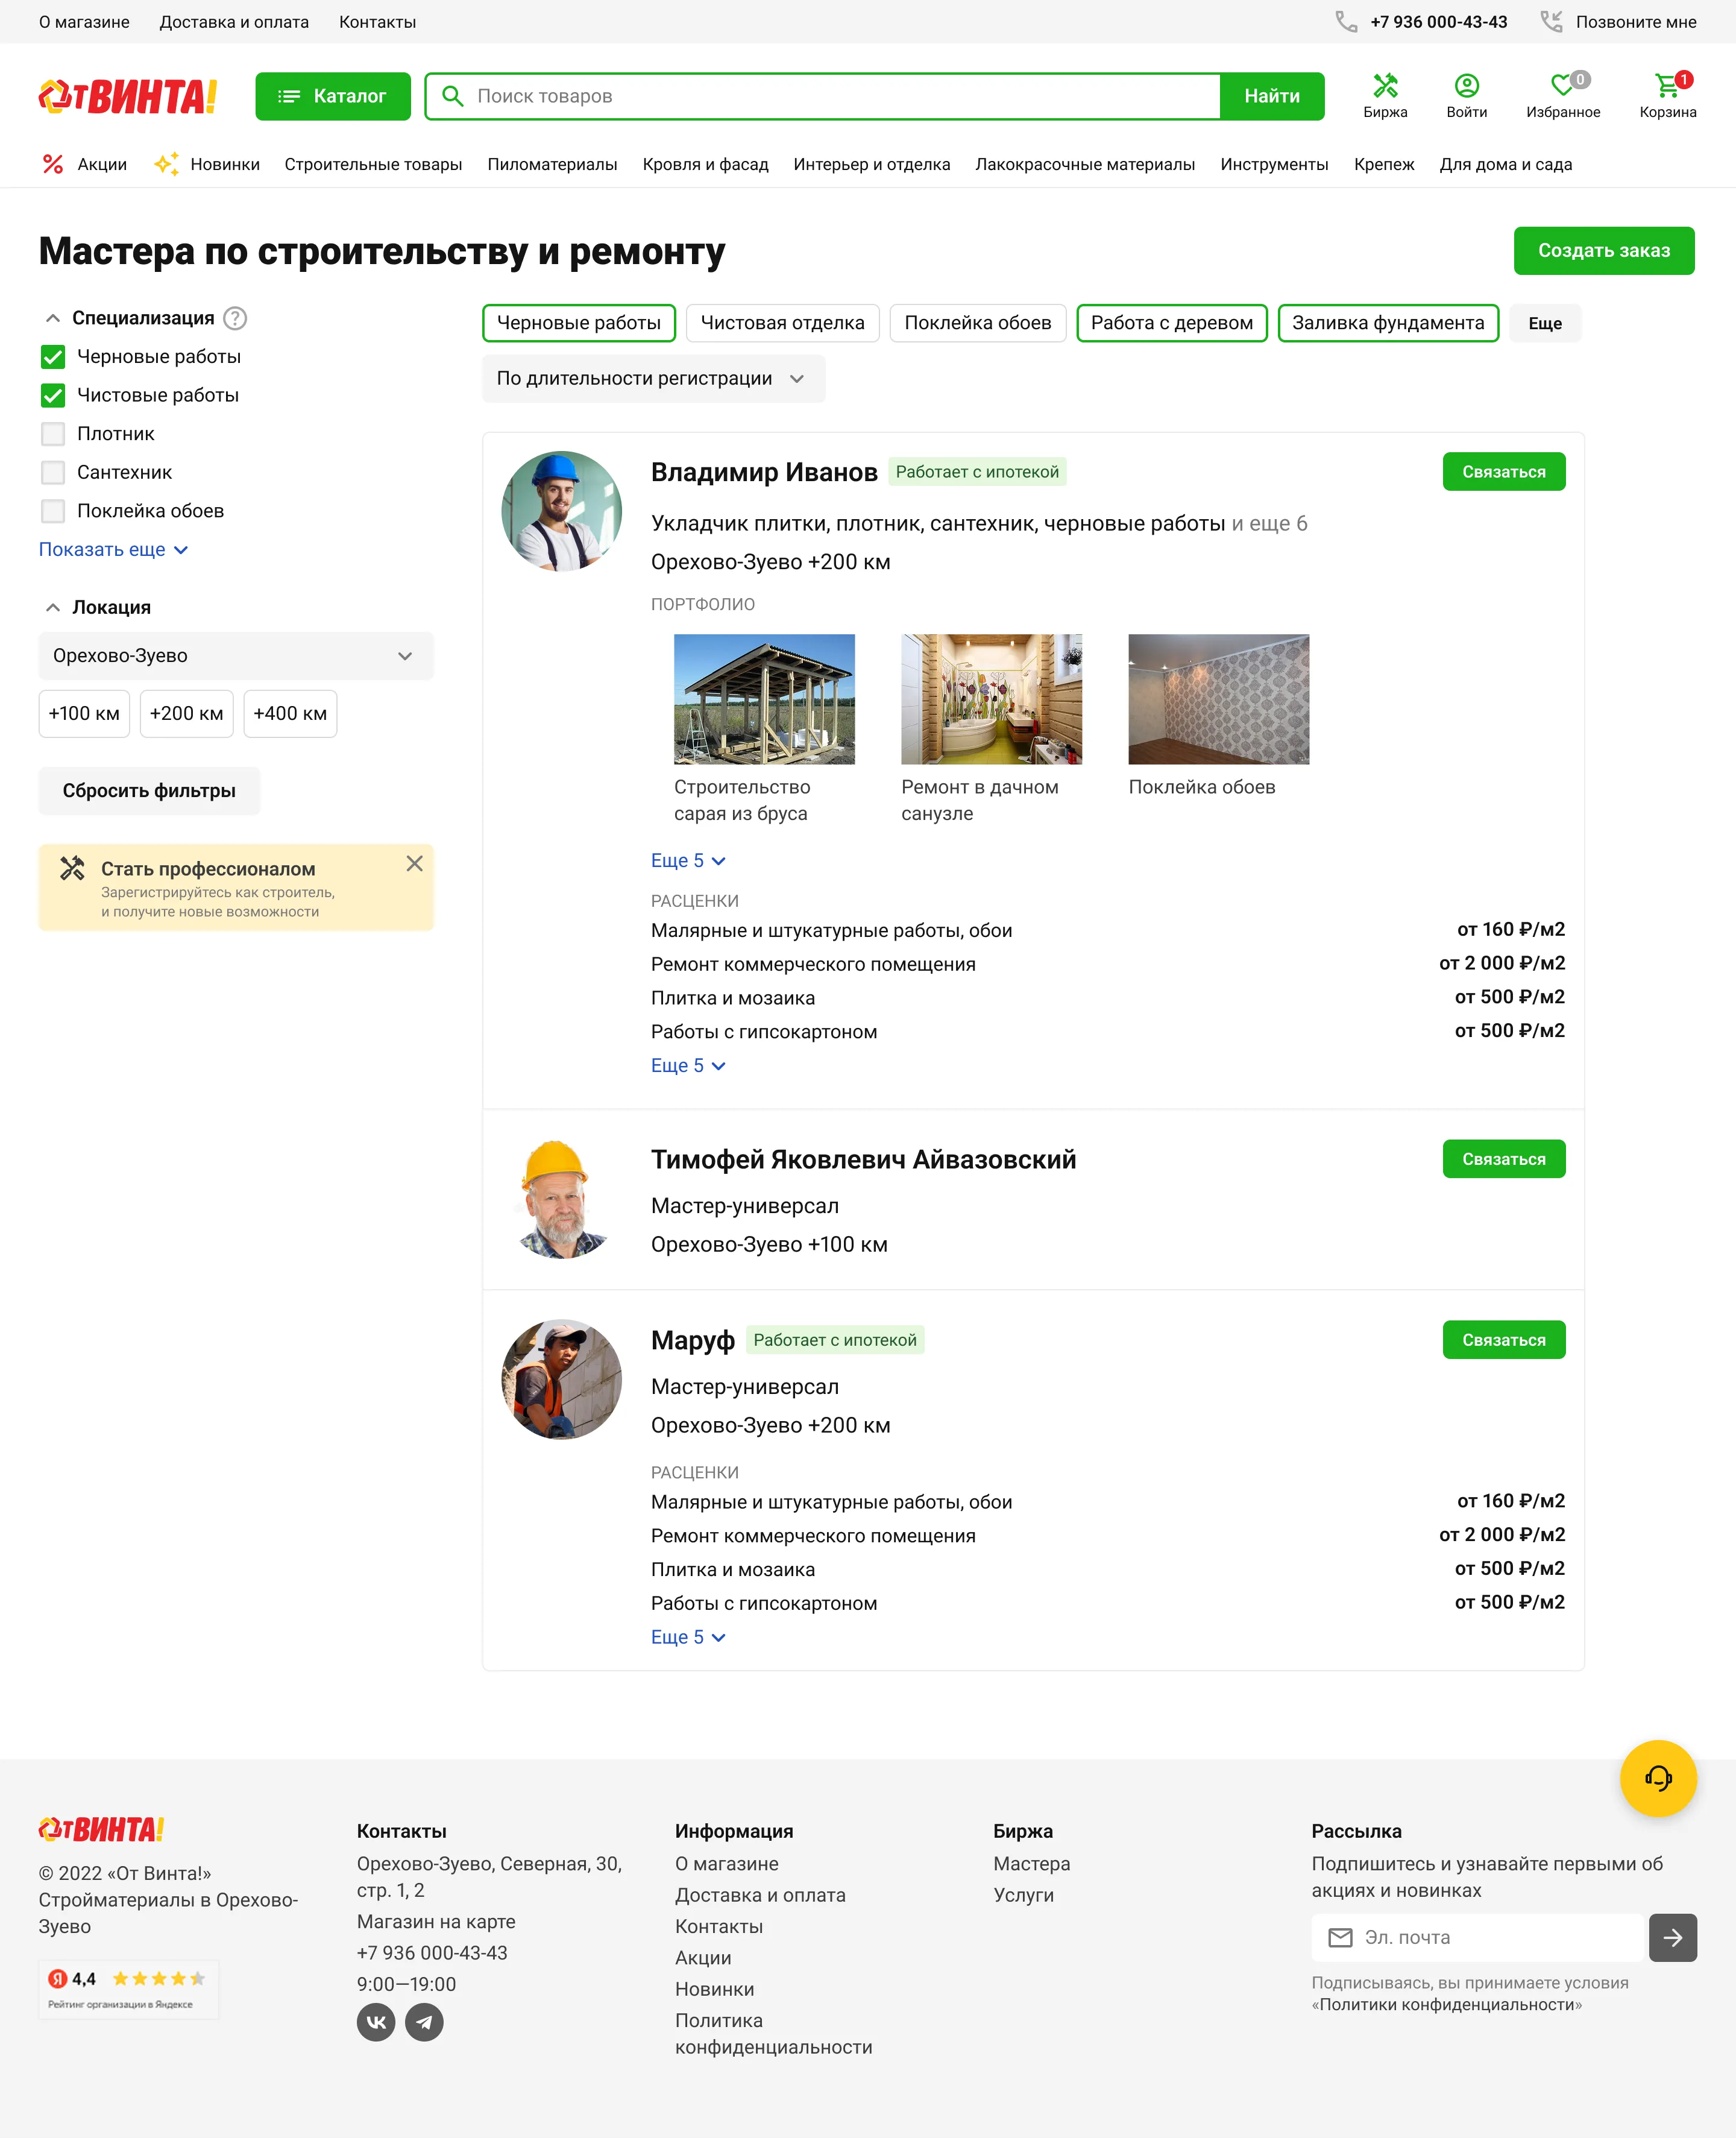
Task: Open the Корзина cart icon
Action: [1666, 96]
